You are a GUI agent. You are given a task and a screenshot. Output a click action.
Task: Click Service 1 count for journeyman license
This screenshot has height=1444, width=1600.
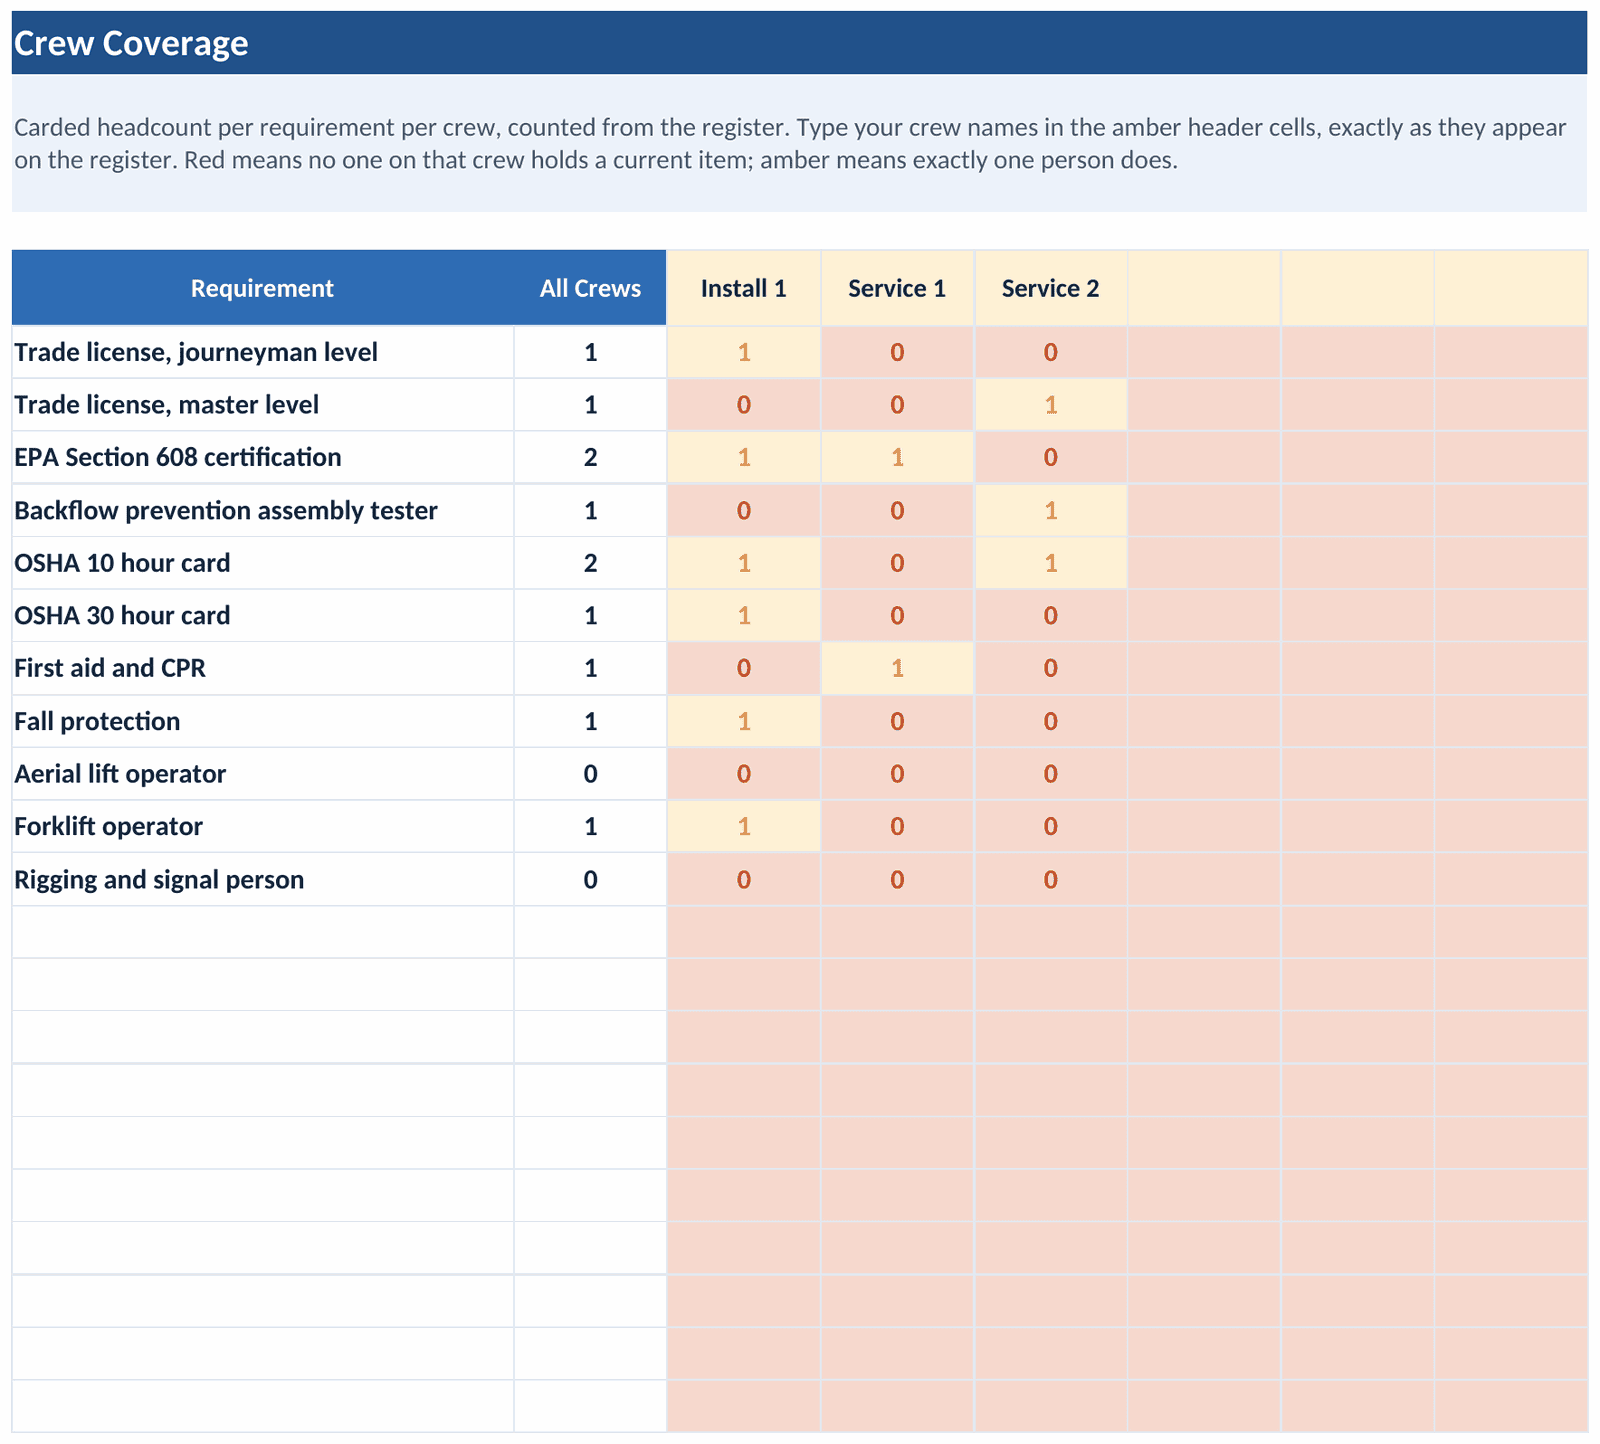[x=897, y=352]
